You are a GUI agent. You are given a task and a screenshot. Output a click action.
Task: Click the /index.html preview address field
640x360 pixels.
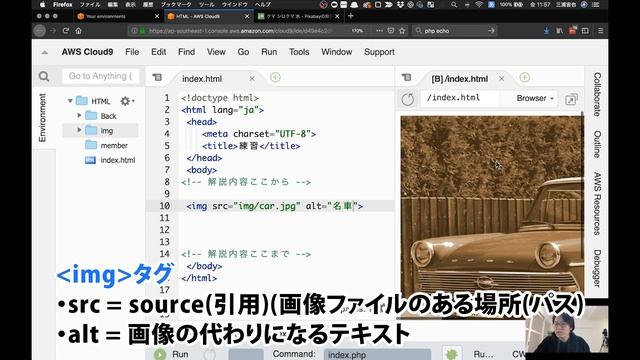click(x=459, y=98)
